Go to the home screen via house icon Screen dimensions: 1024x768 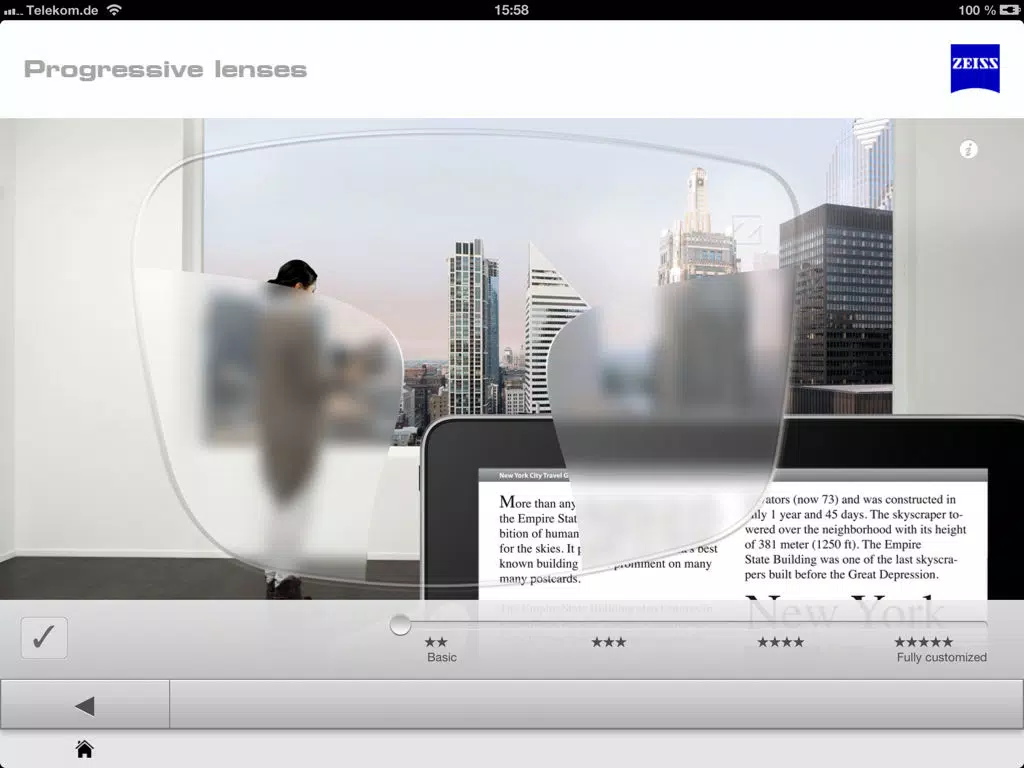(84, 749)
